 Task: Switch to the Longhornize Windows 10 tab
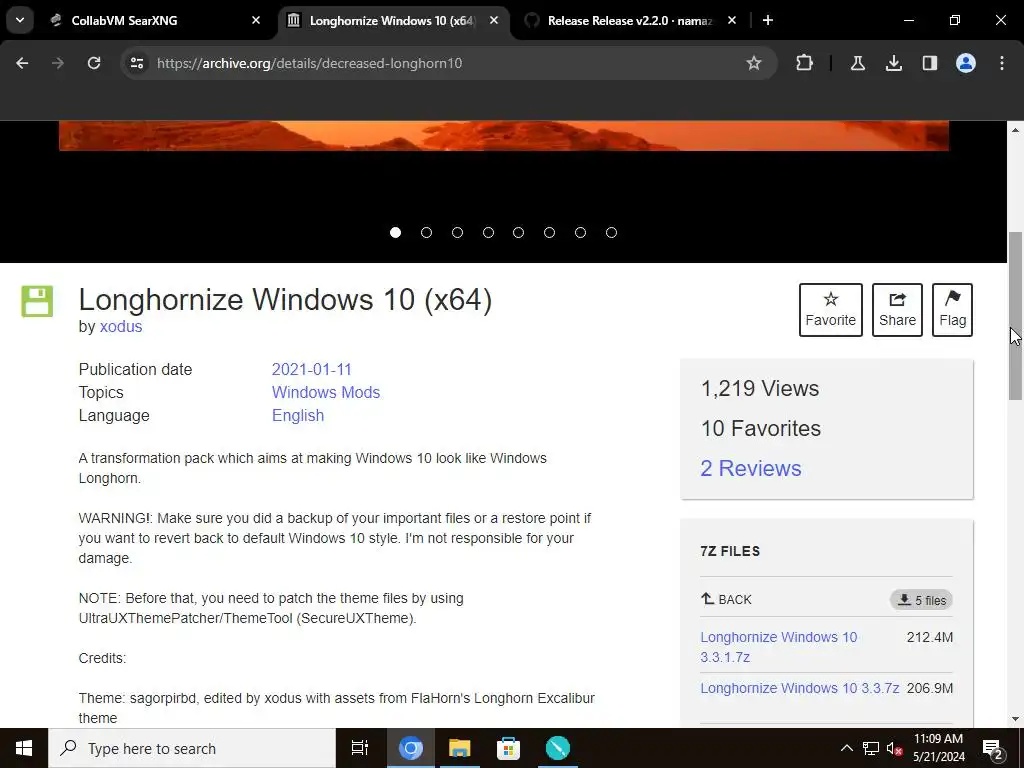click(x=393, y=20)
